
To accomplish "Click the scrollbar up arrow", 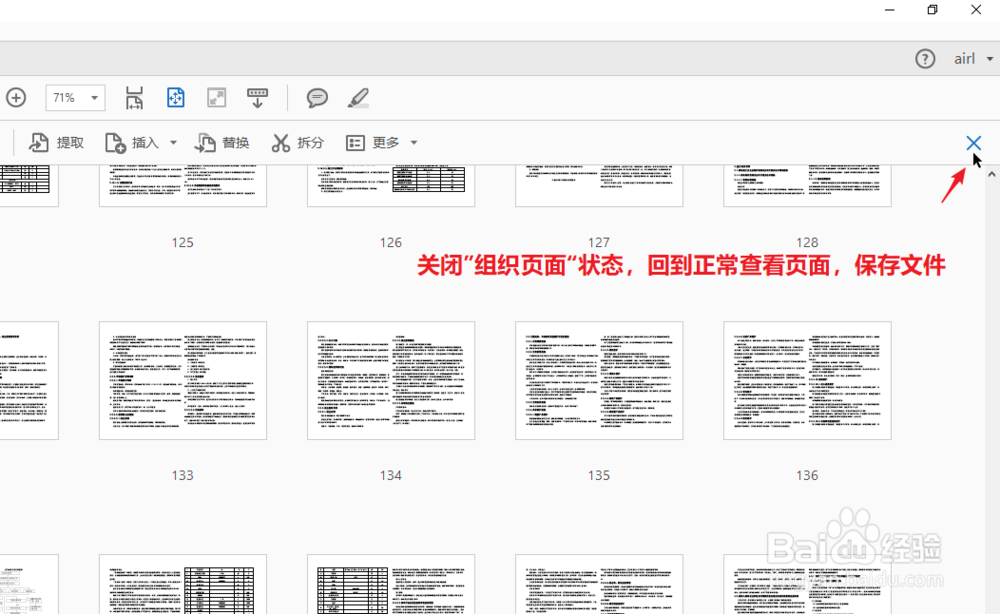I will click(x=991, y=174).
